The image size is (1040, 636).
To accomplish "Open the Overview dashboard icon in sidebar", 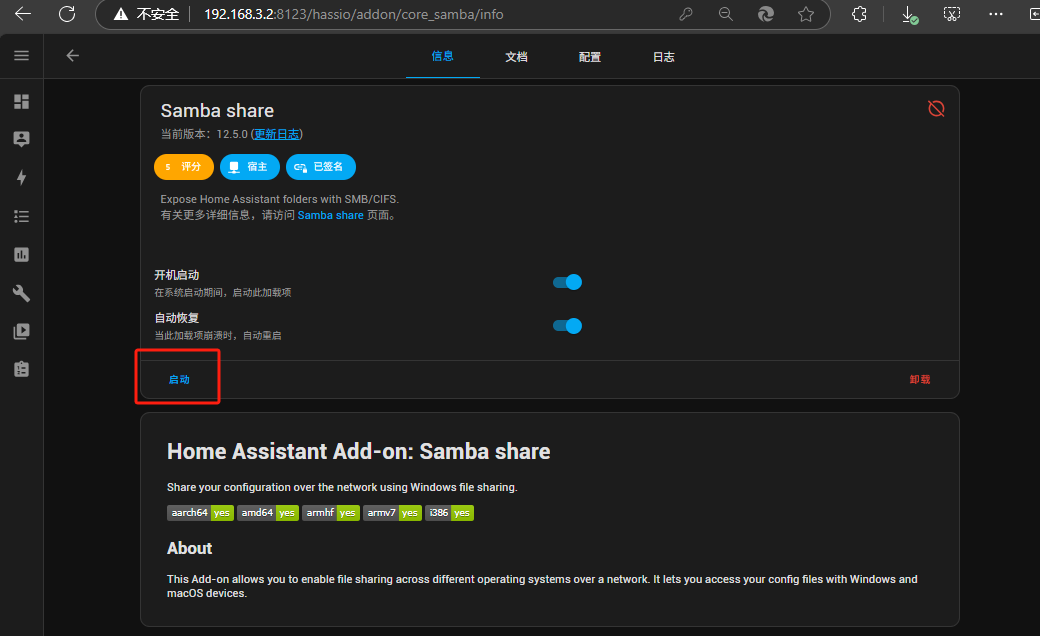I will pos(21,102).
